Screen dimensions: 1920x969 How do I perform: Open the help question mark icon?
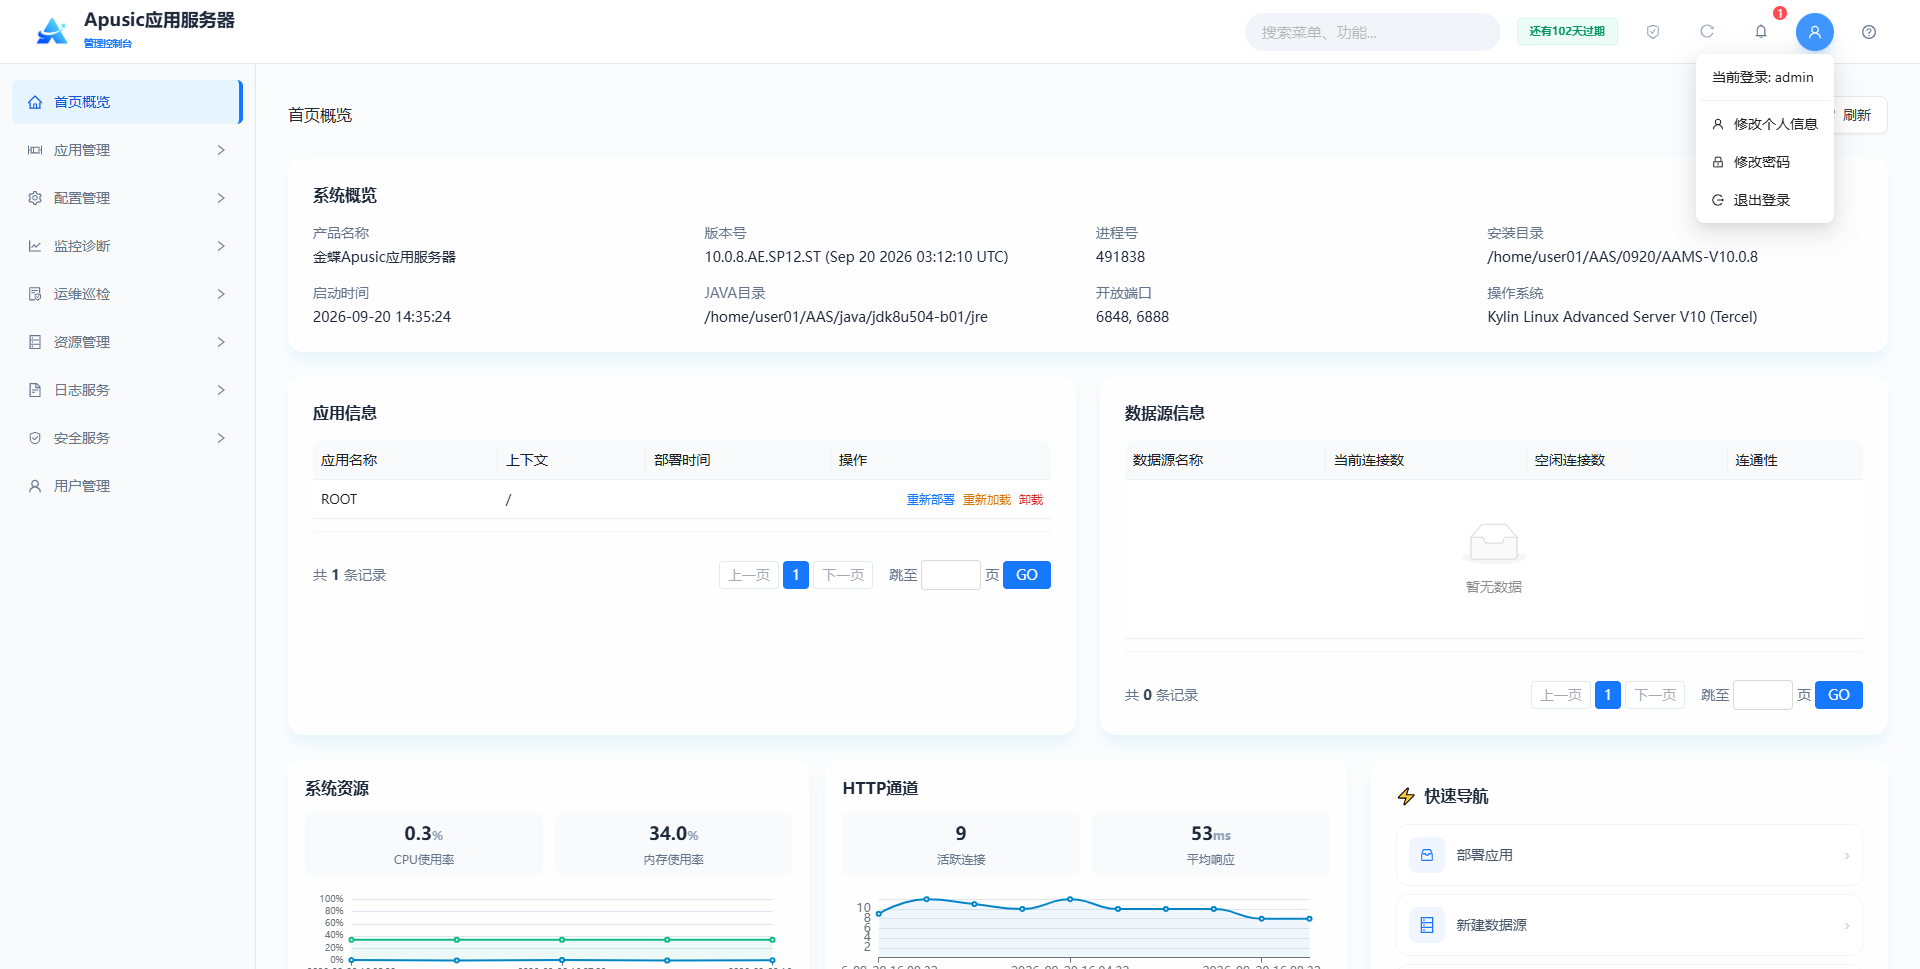pyautogui.click(x=1869, y=32)
